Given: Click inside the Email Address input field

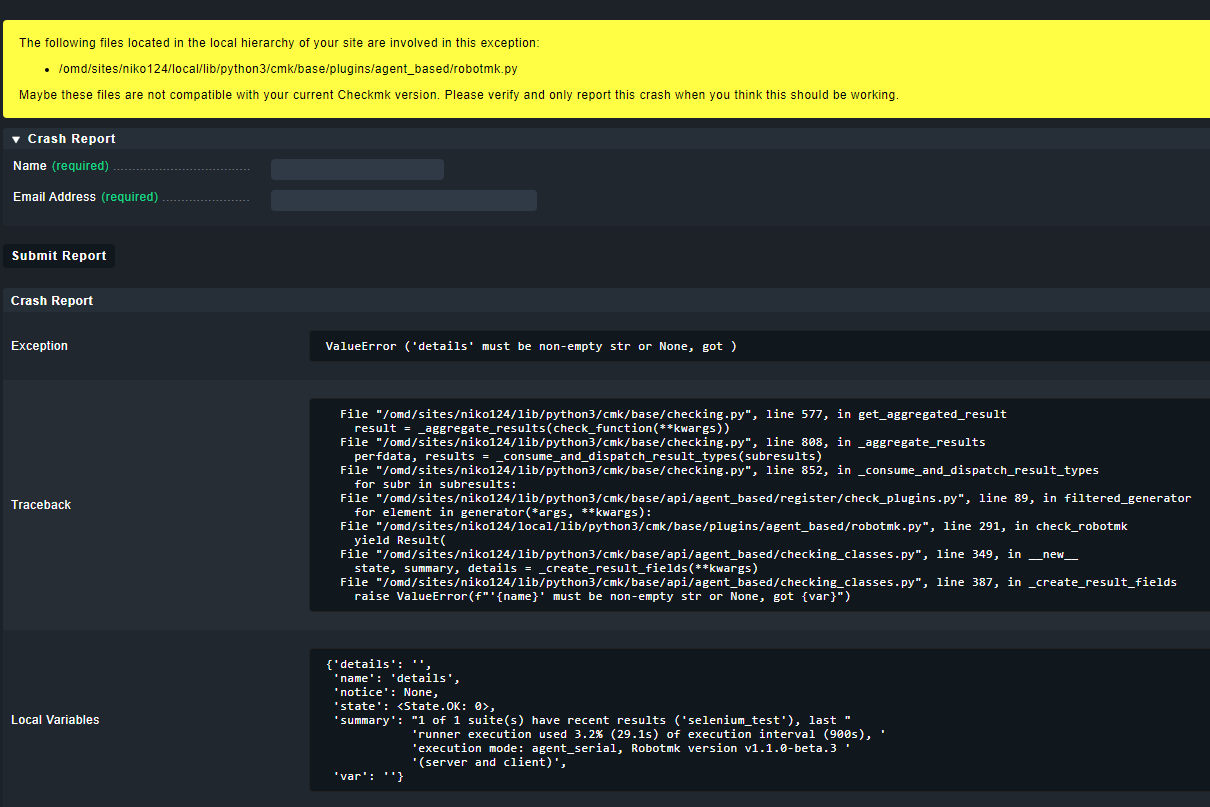Looking at the screenshot, I should [x=403, y=200].
